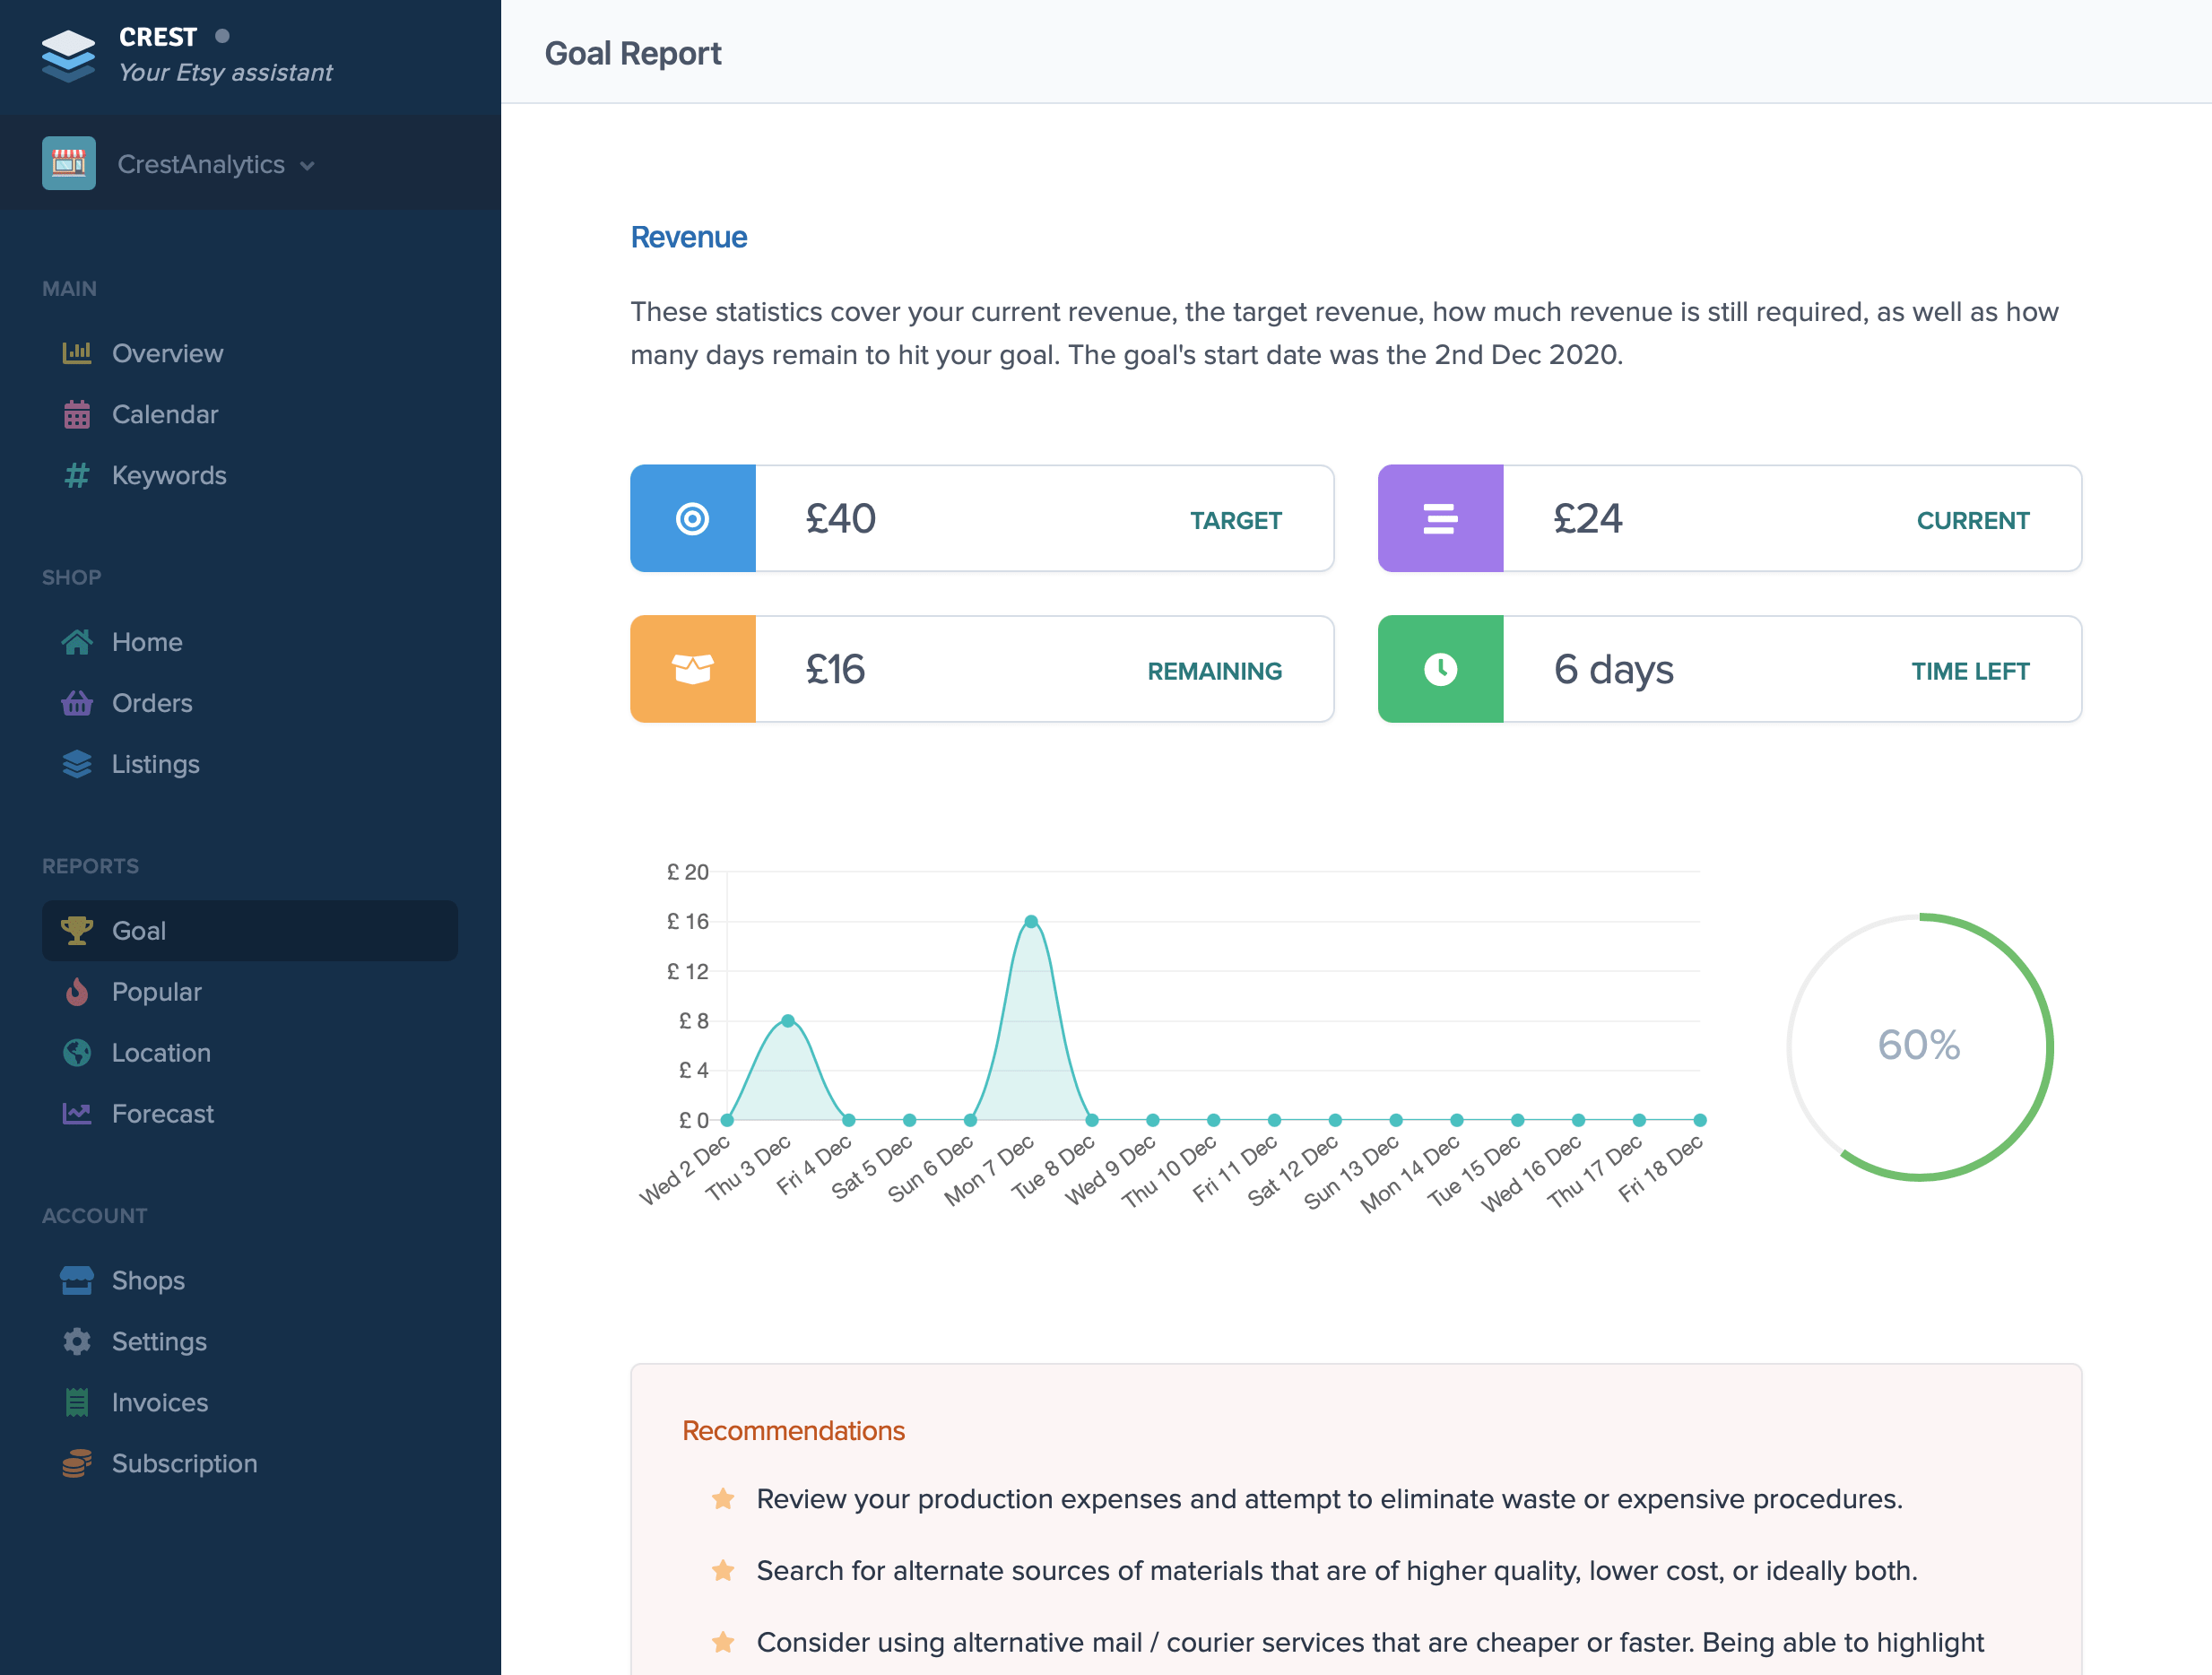Image resolution: width=2212 pixels, height=1675 pixels.
Task: Open the Forecast report menu item
Action: tap(162, 1113)
